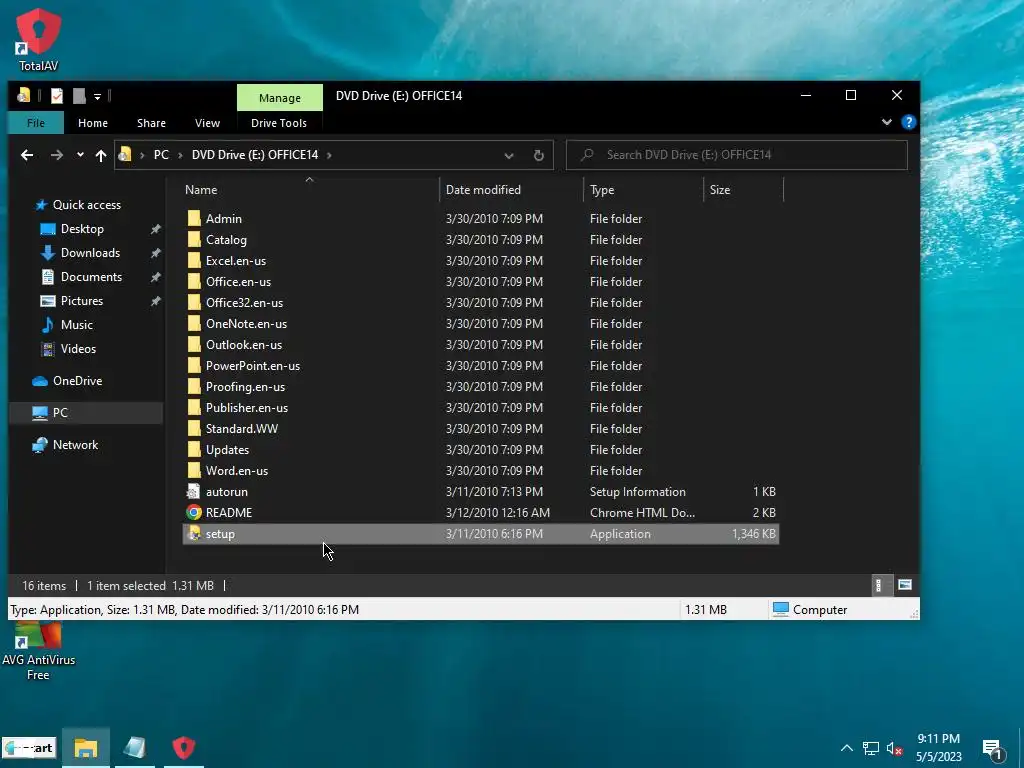Screen dimensions: 1024x768
Task: Sort by the Date modified column header
Action: point(511,190)
